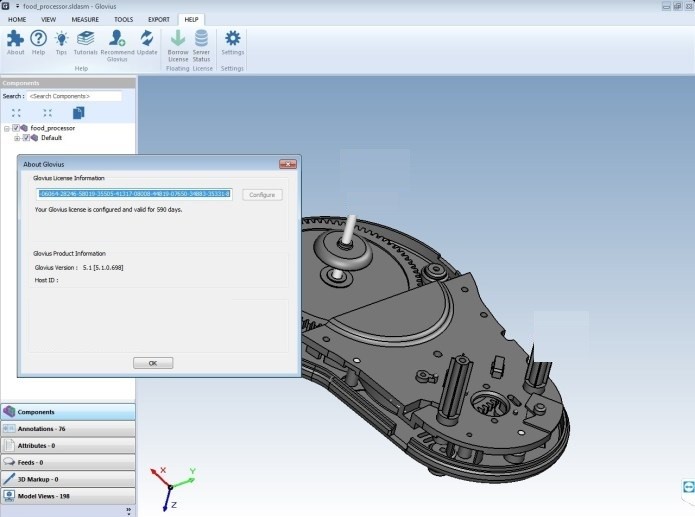The width and height of the screenshot is (695, 517).
Task: Click expand all components icon
Action: [16, 113]
